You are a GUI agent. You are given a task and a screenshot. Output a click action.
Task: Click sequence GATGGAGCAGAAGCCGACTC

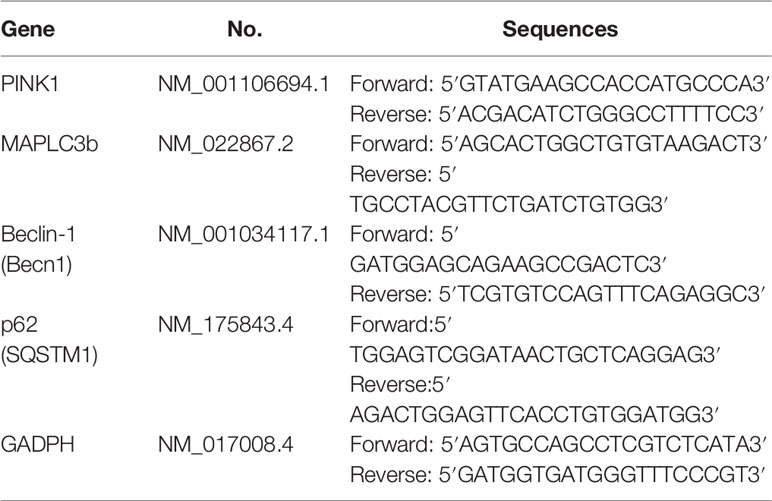508,264
